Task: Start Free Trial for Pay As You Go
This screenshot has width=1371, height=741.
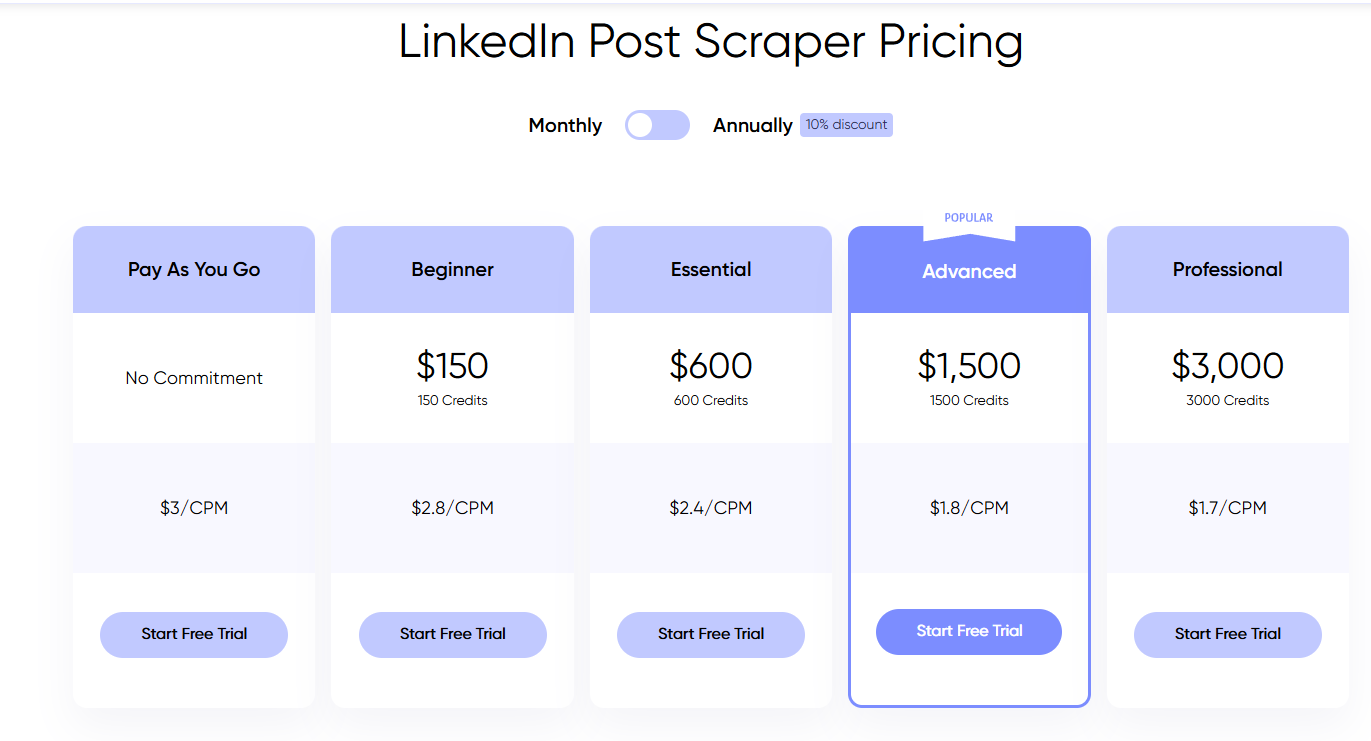Action: tap(194, 634)
